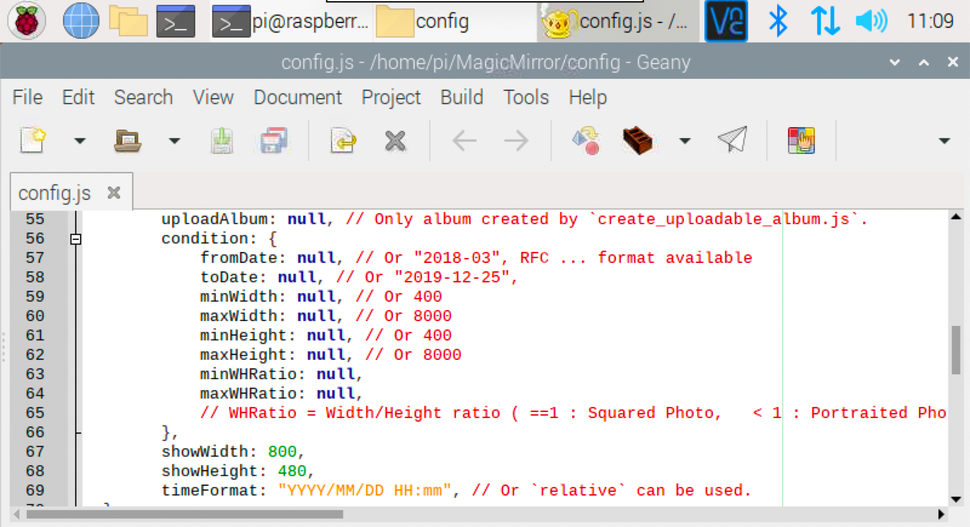Screen dimensions: 970x527
Task: Click the New file toolbar icon
Action: pos(33,141)
